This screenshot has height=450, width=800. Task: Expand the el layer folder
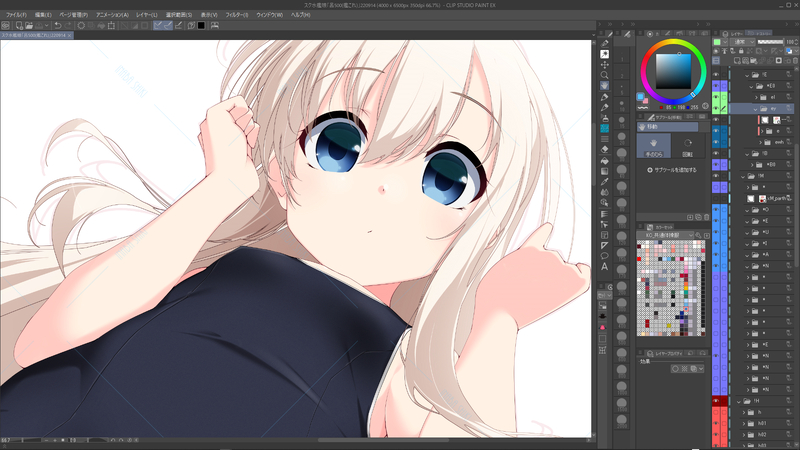[756, 97]
